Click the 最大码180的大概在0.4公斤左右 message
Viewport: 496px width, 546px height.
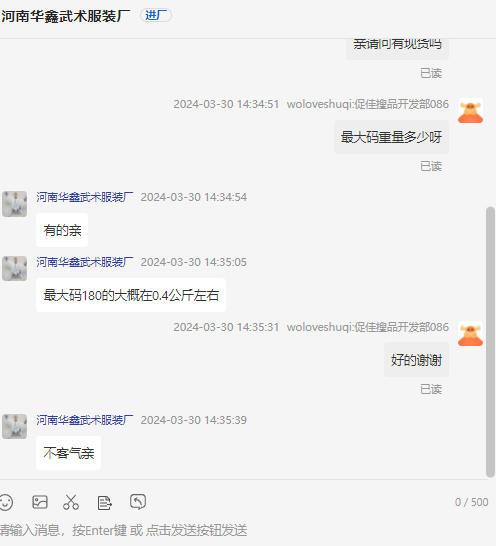click(131, 295)
